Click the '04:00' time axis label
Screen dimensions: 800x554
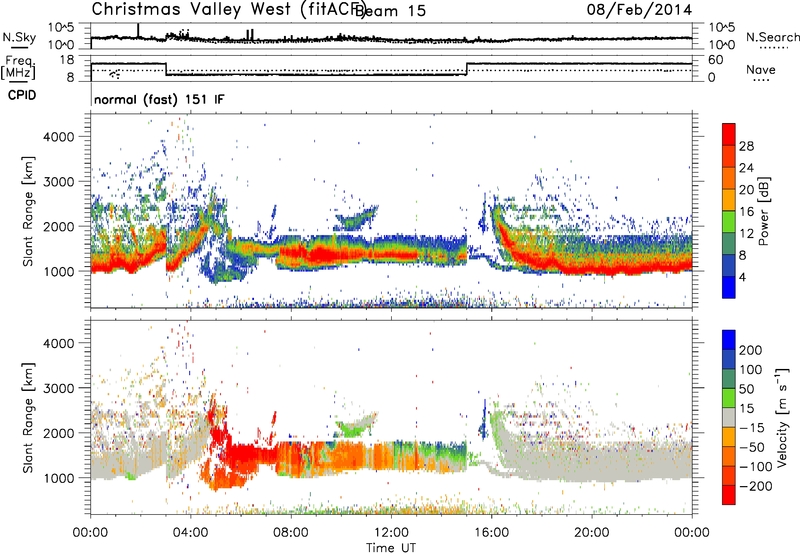click(x=191, y=533)
